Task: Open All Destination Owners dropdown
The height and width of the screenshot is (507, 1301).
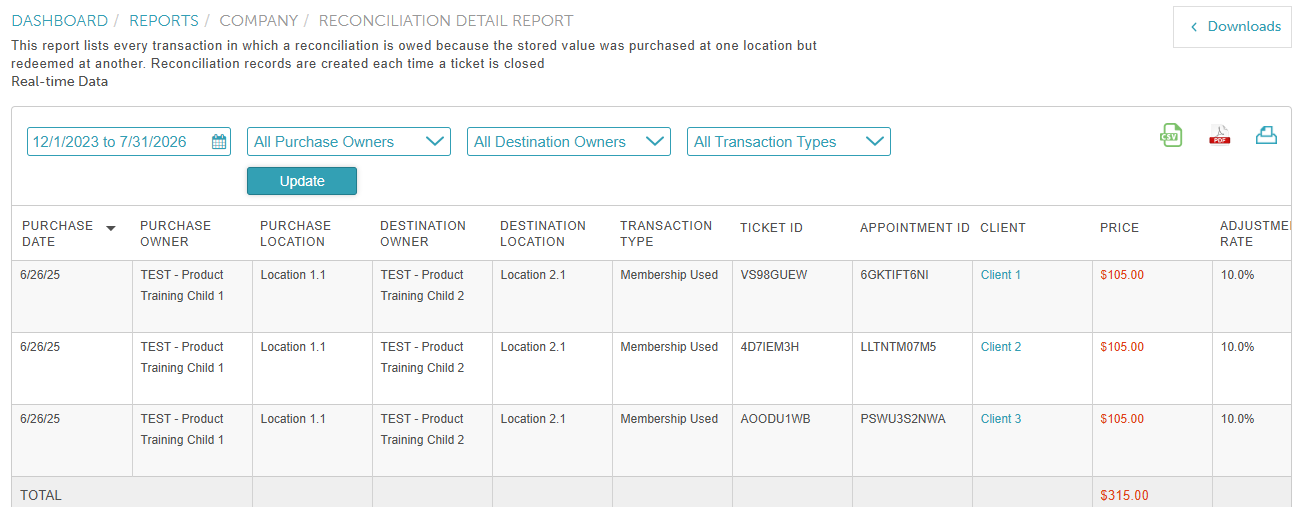Action: [x=569, y=142]
